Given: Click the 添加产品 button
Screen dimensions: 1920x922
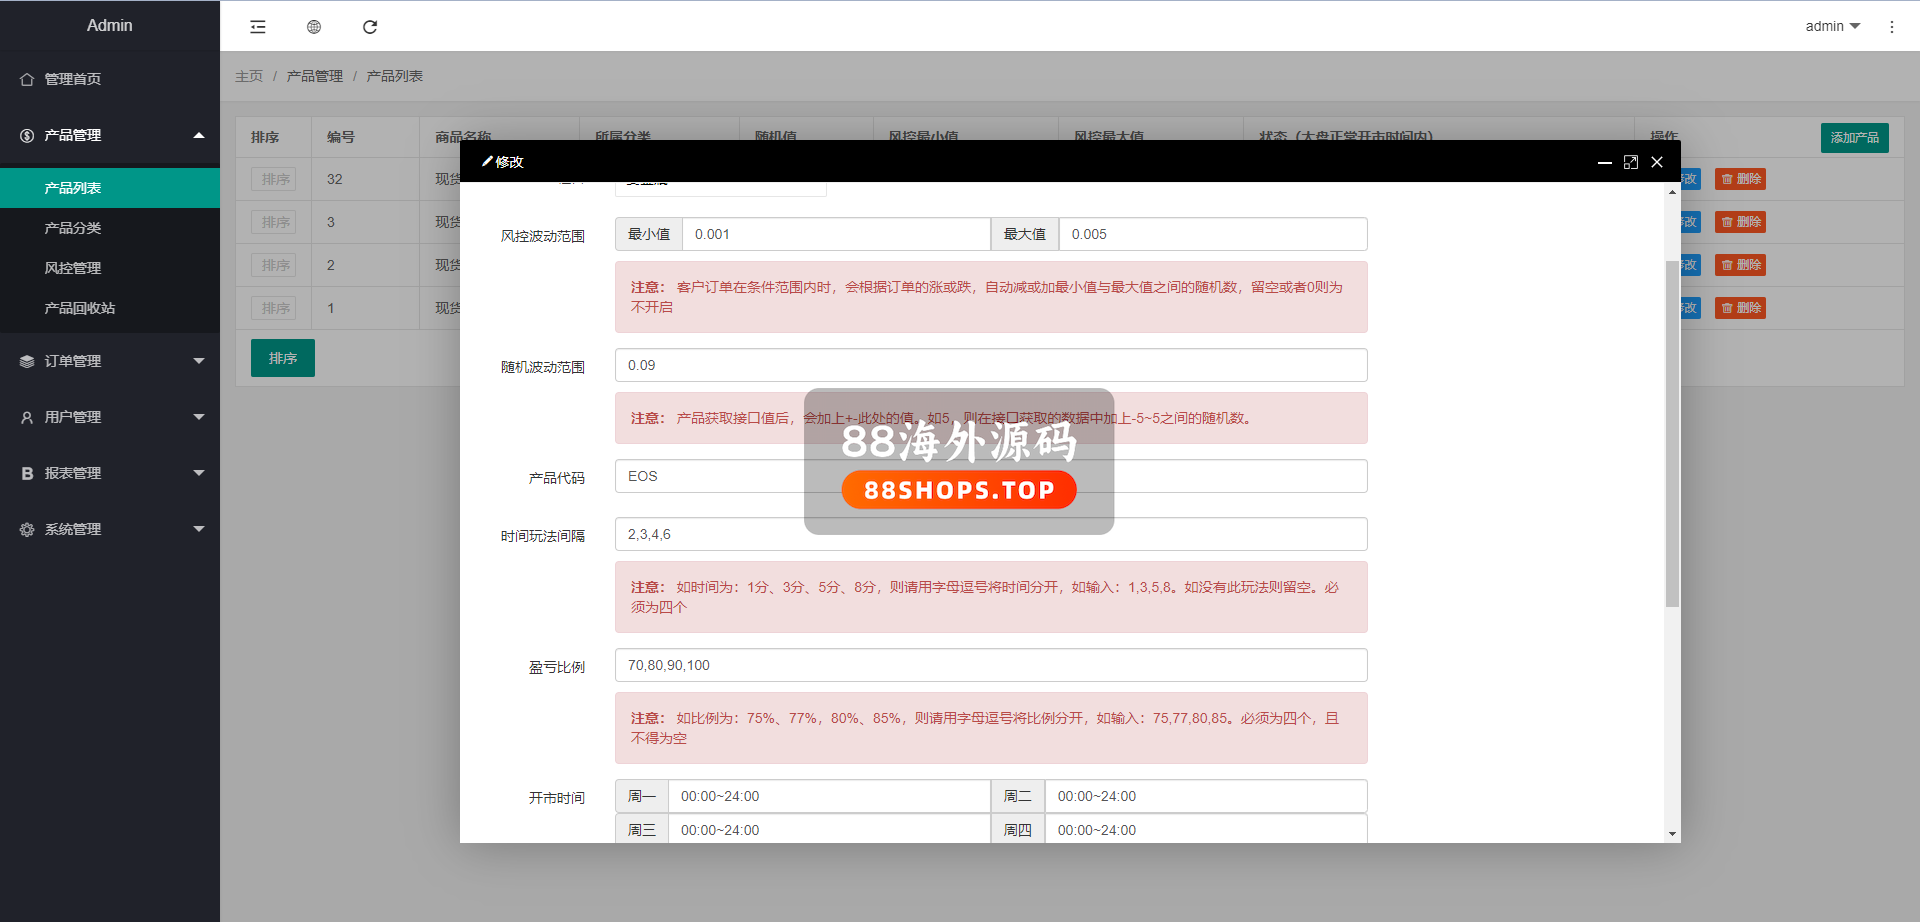Looking at the screenshot, I should pyautogui.click(x=1854, y=137).
